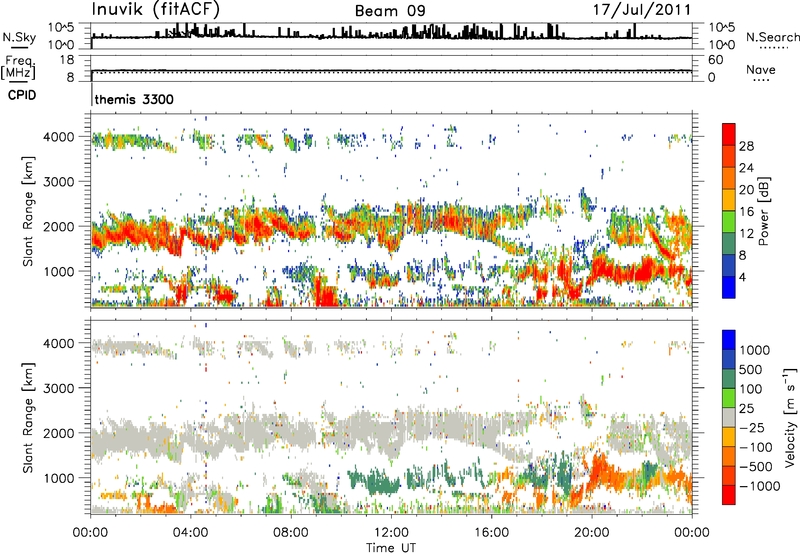
Task: Click the '500' tick on velocity colorbar
Action: click(751, 369)
